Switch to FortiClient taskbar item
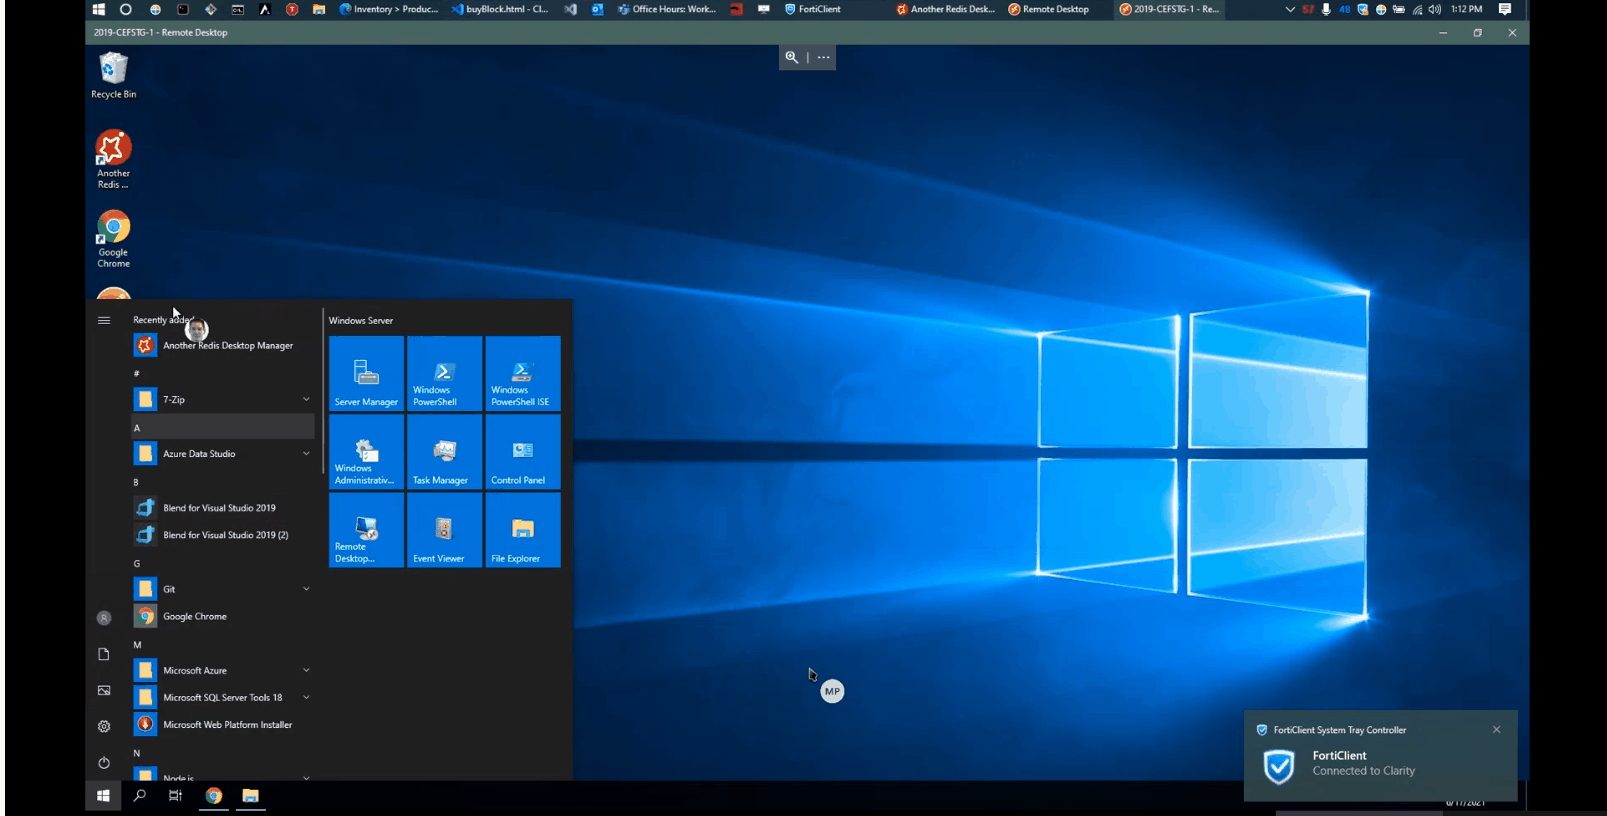The image size is (1607, 816). tap(812, 9)
